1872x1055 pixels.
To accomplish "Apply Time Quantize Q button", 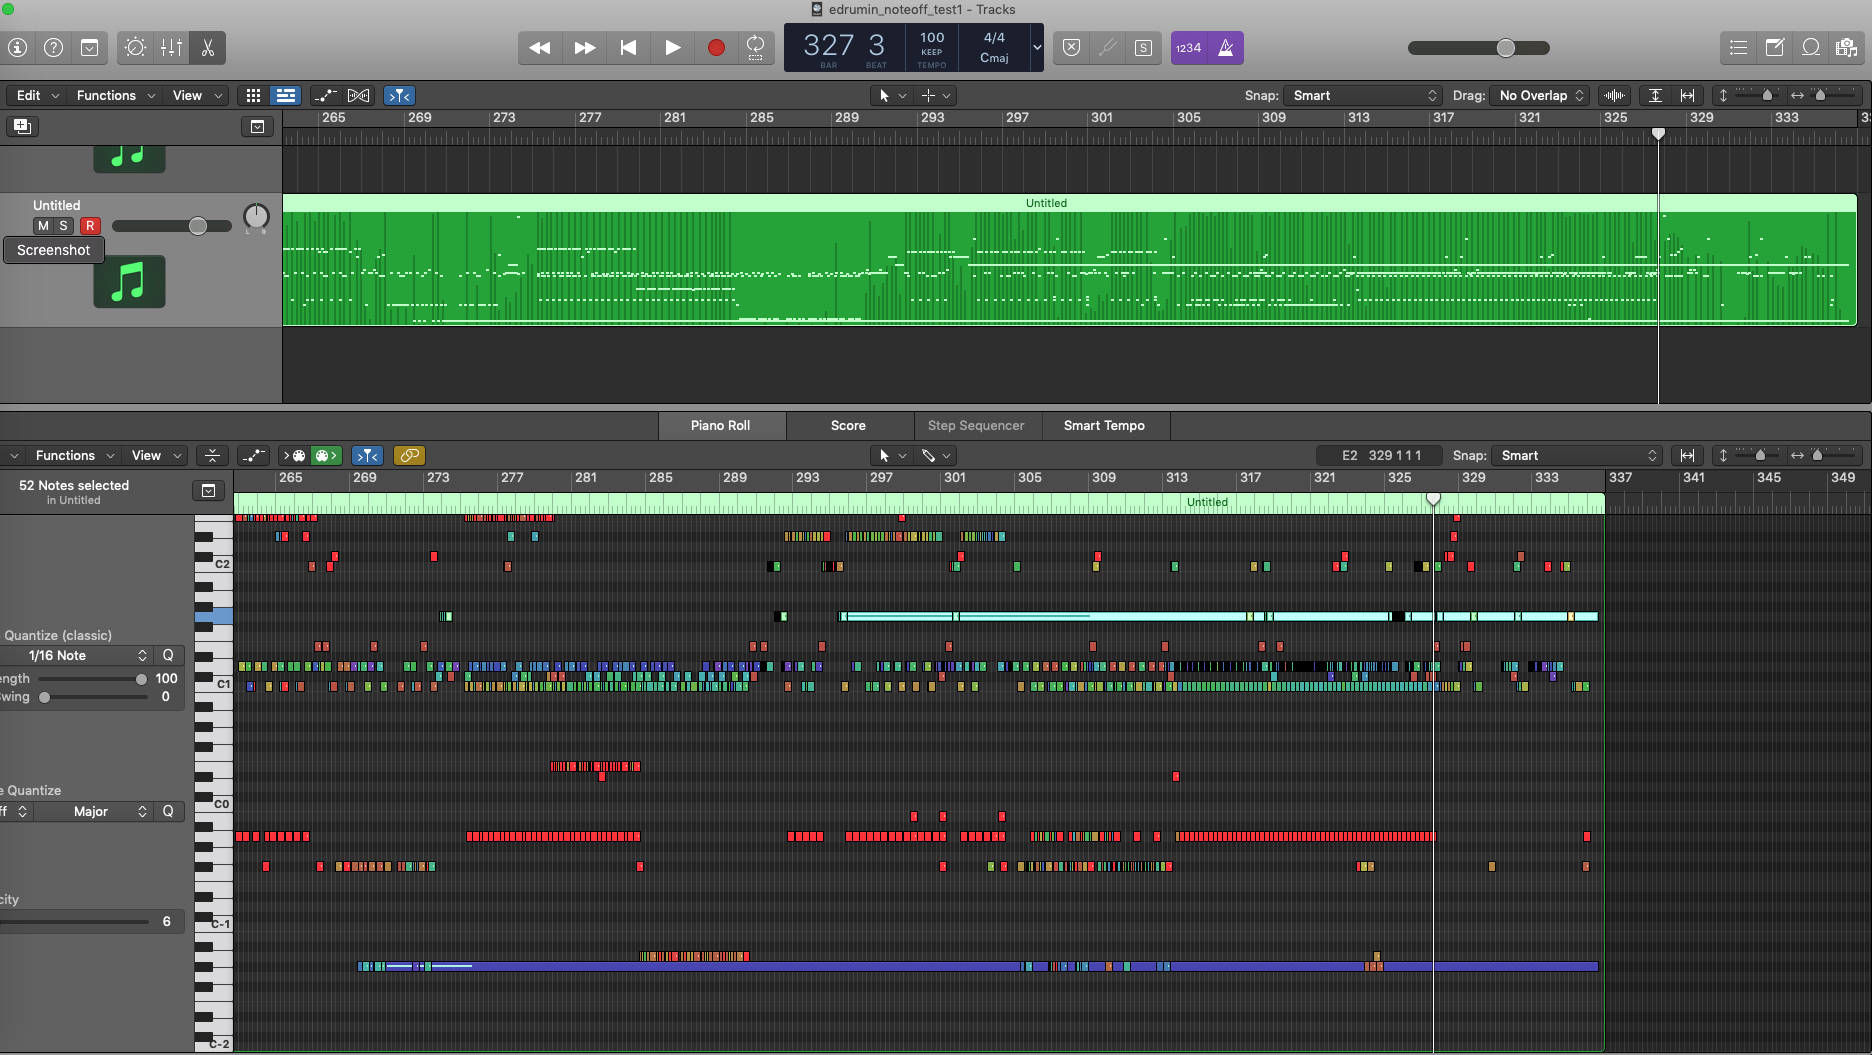I will click(168, 655).
